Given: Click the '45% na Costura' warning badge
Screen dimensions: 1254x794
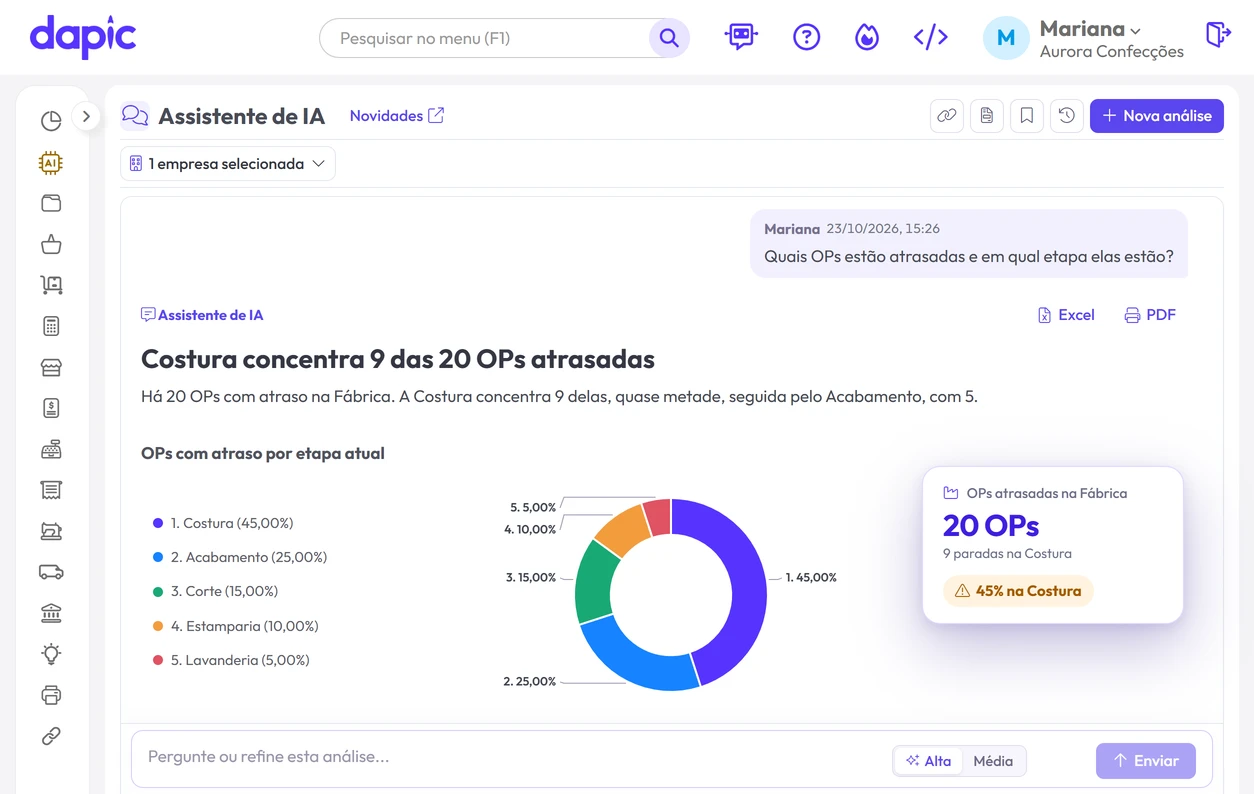Looking at the screenshot, I should pyautogui.click(x=1018, y=591).
